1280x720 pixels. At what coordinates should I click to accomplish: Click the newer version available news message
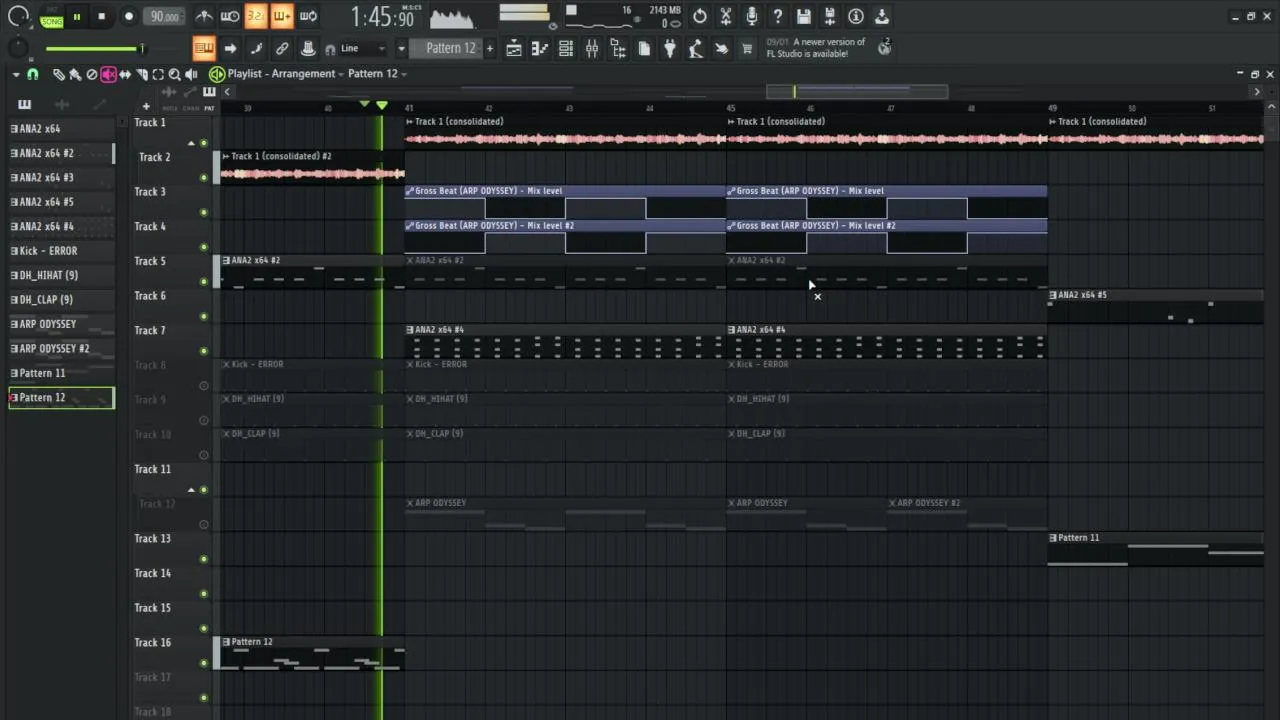816,48
